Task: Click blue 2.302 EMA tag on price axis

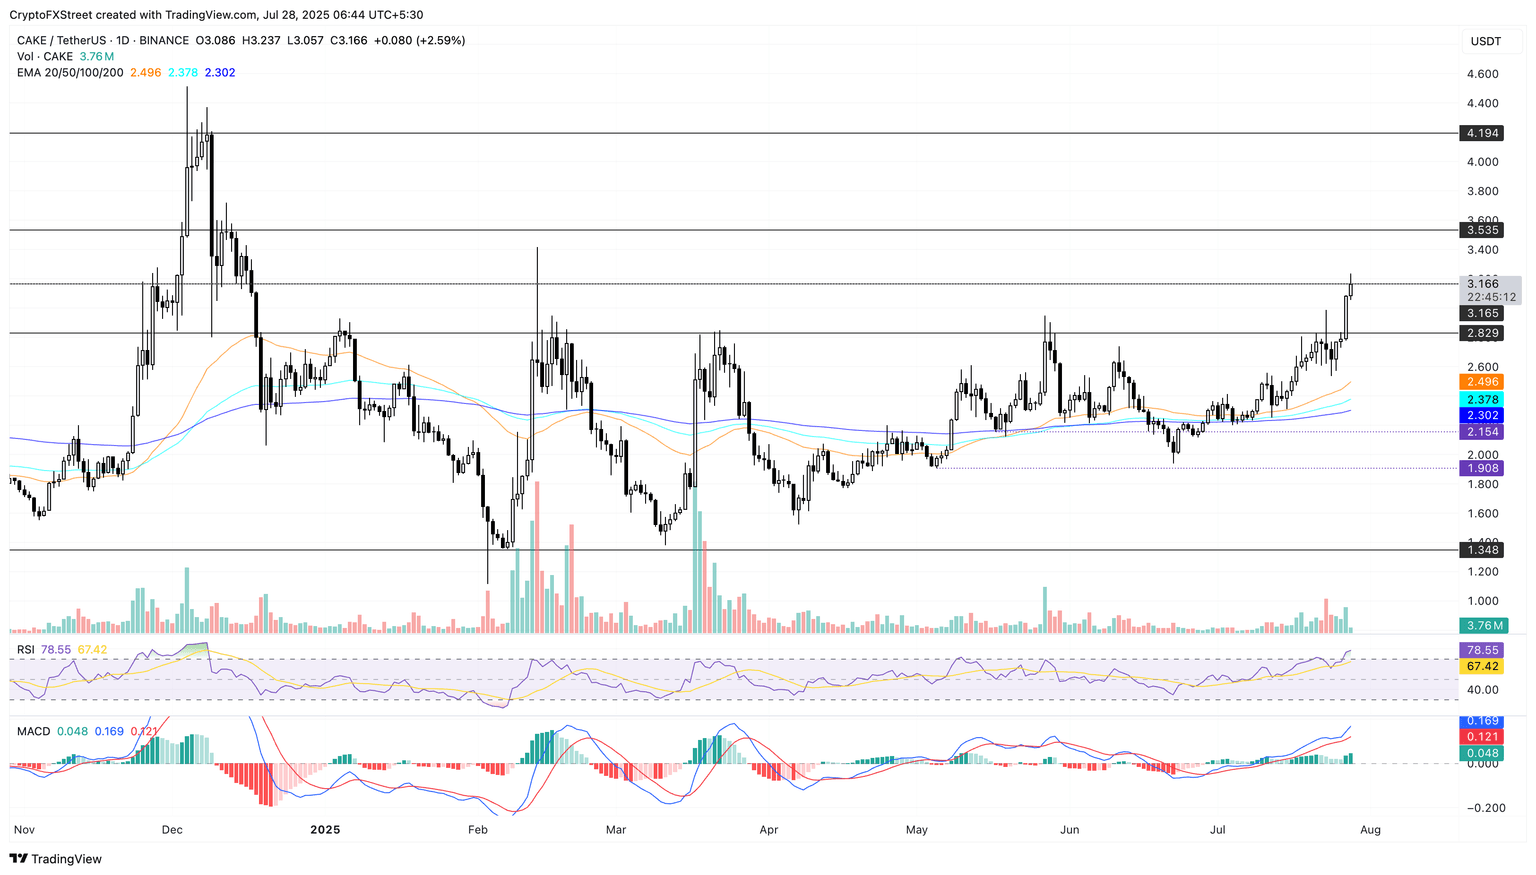Action: click(1482, 415)
